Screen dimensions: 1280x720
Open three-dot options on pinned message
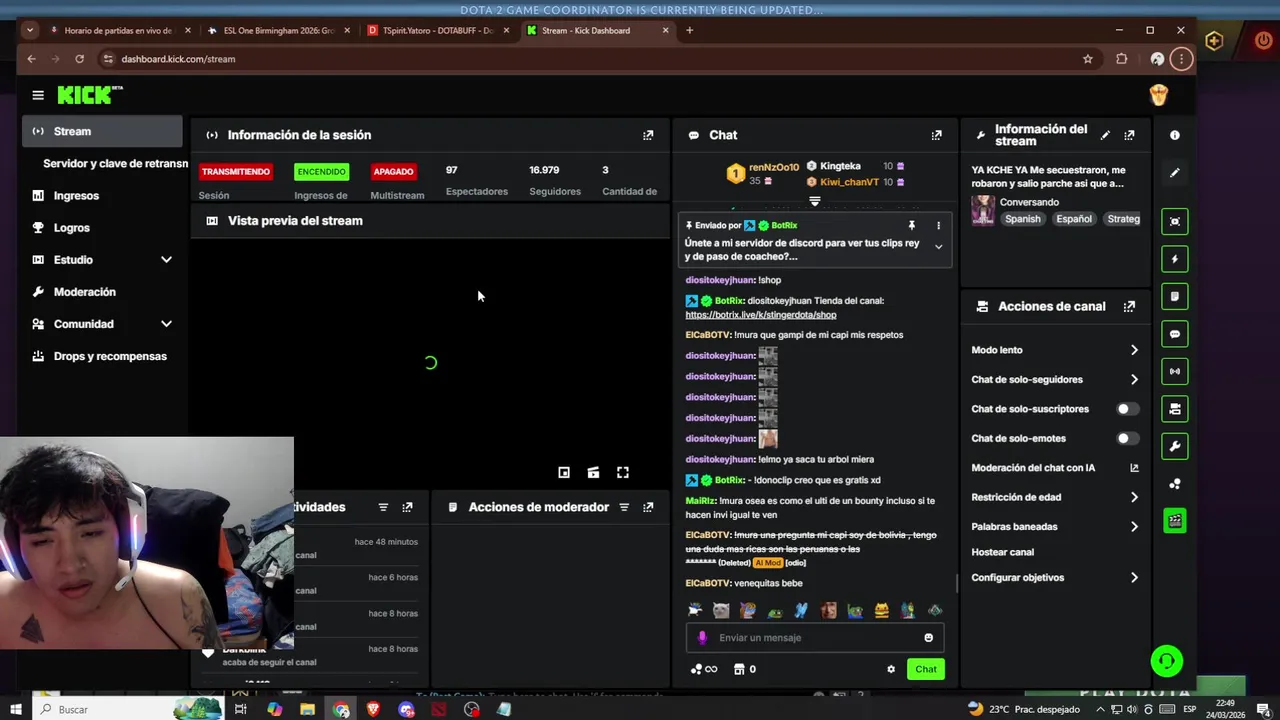pyautogui.click(x=938, y=226)
